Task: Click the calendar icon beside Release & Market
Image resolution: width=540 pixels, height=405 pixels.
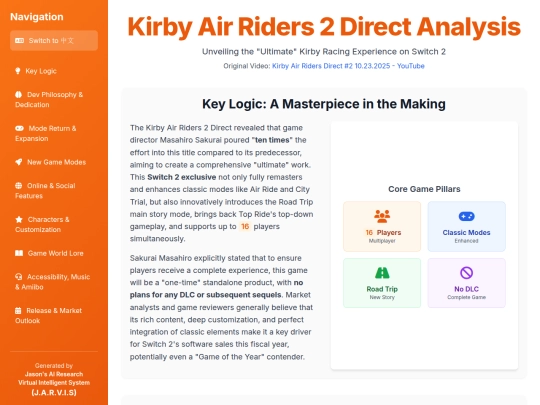Action: click(18, 311)
